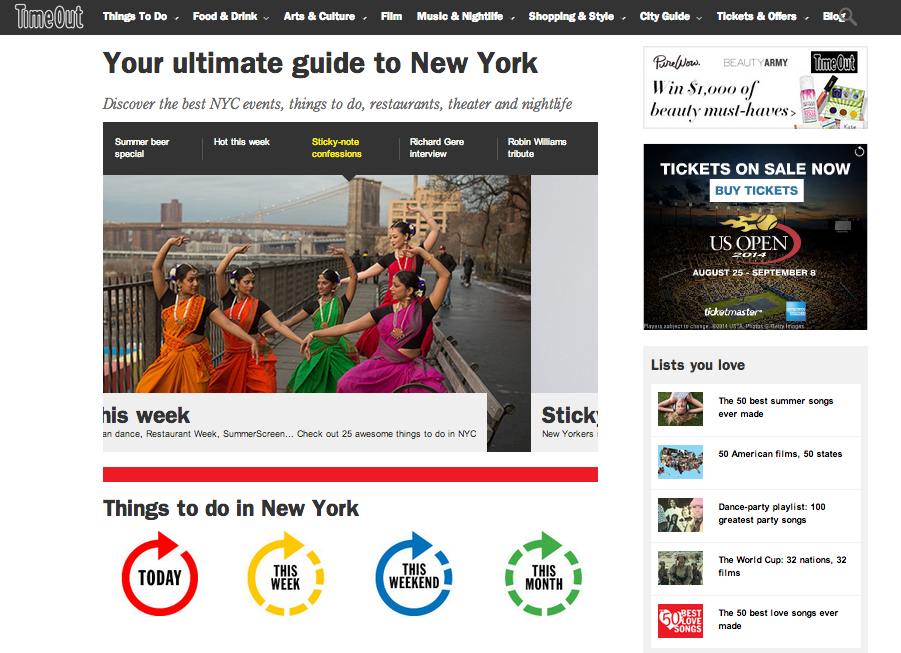Open The 50 best summer songs link
This screenshot has height=653, width=901.
pos(775,408)
